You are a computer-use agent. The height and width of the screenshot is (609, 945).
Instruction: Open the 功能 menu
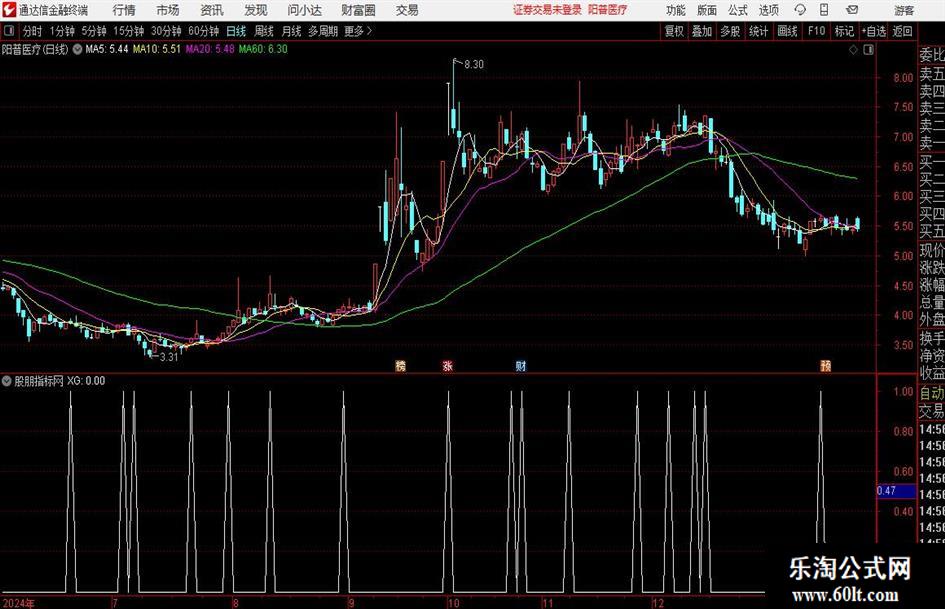coord(676,10)
